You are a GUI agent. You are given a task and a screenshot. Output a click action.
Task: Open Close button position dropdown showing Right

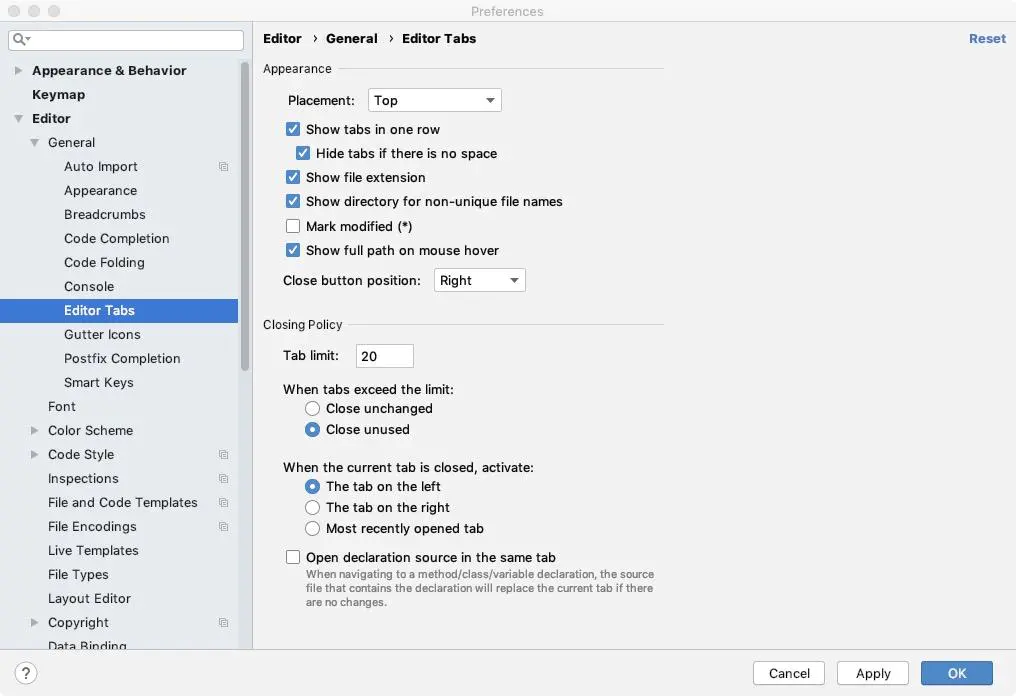pos(479,280)
